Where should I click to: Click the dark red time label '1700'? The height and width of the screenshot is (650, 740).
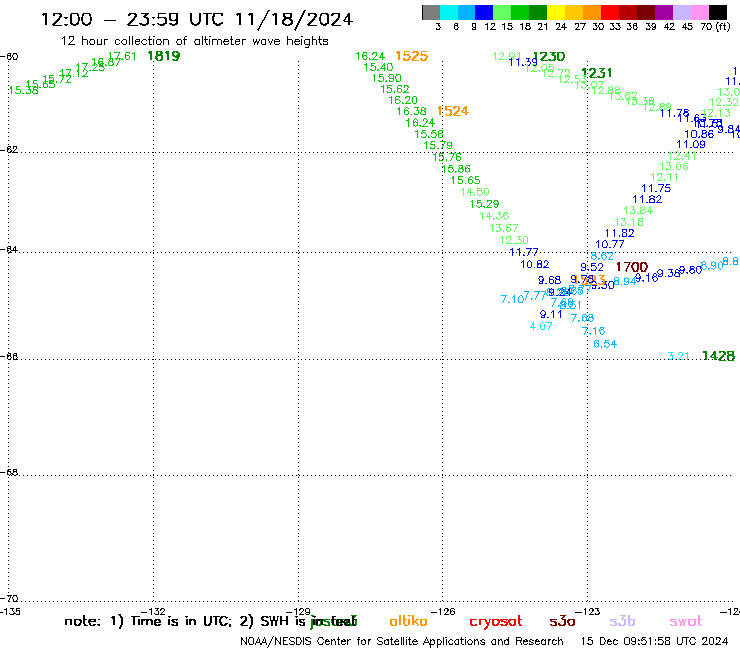(632, 267)
